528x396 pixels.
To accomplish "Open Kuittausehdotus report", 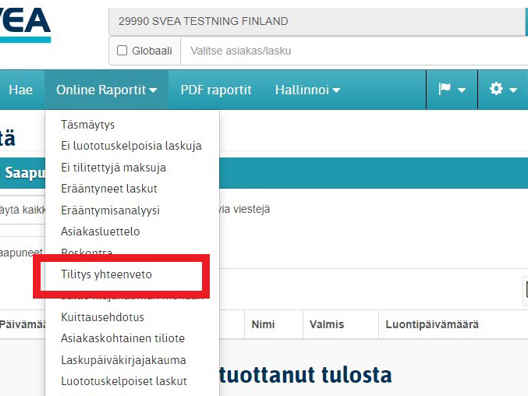I will tap(102, 317).
